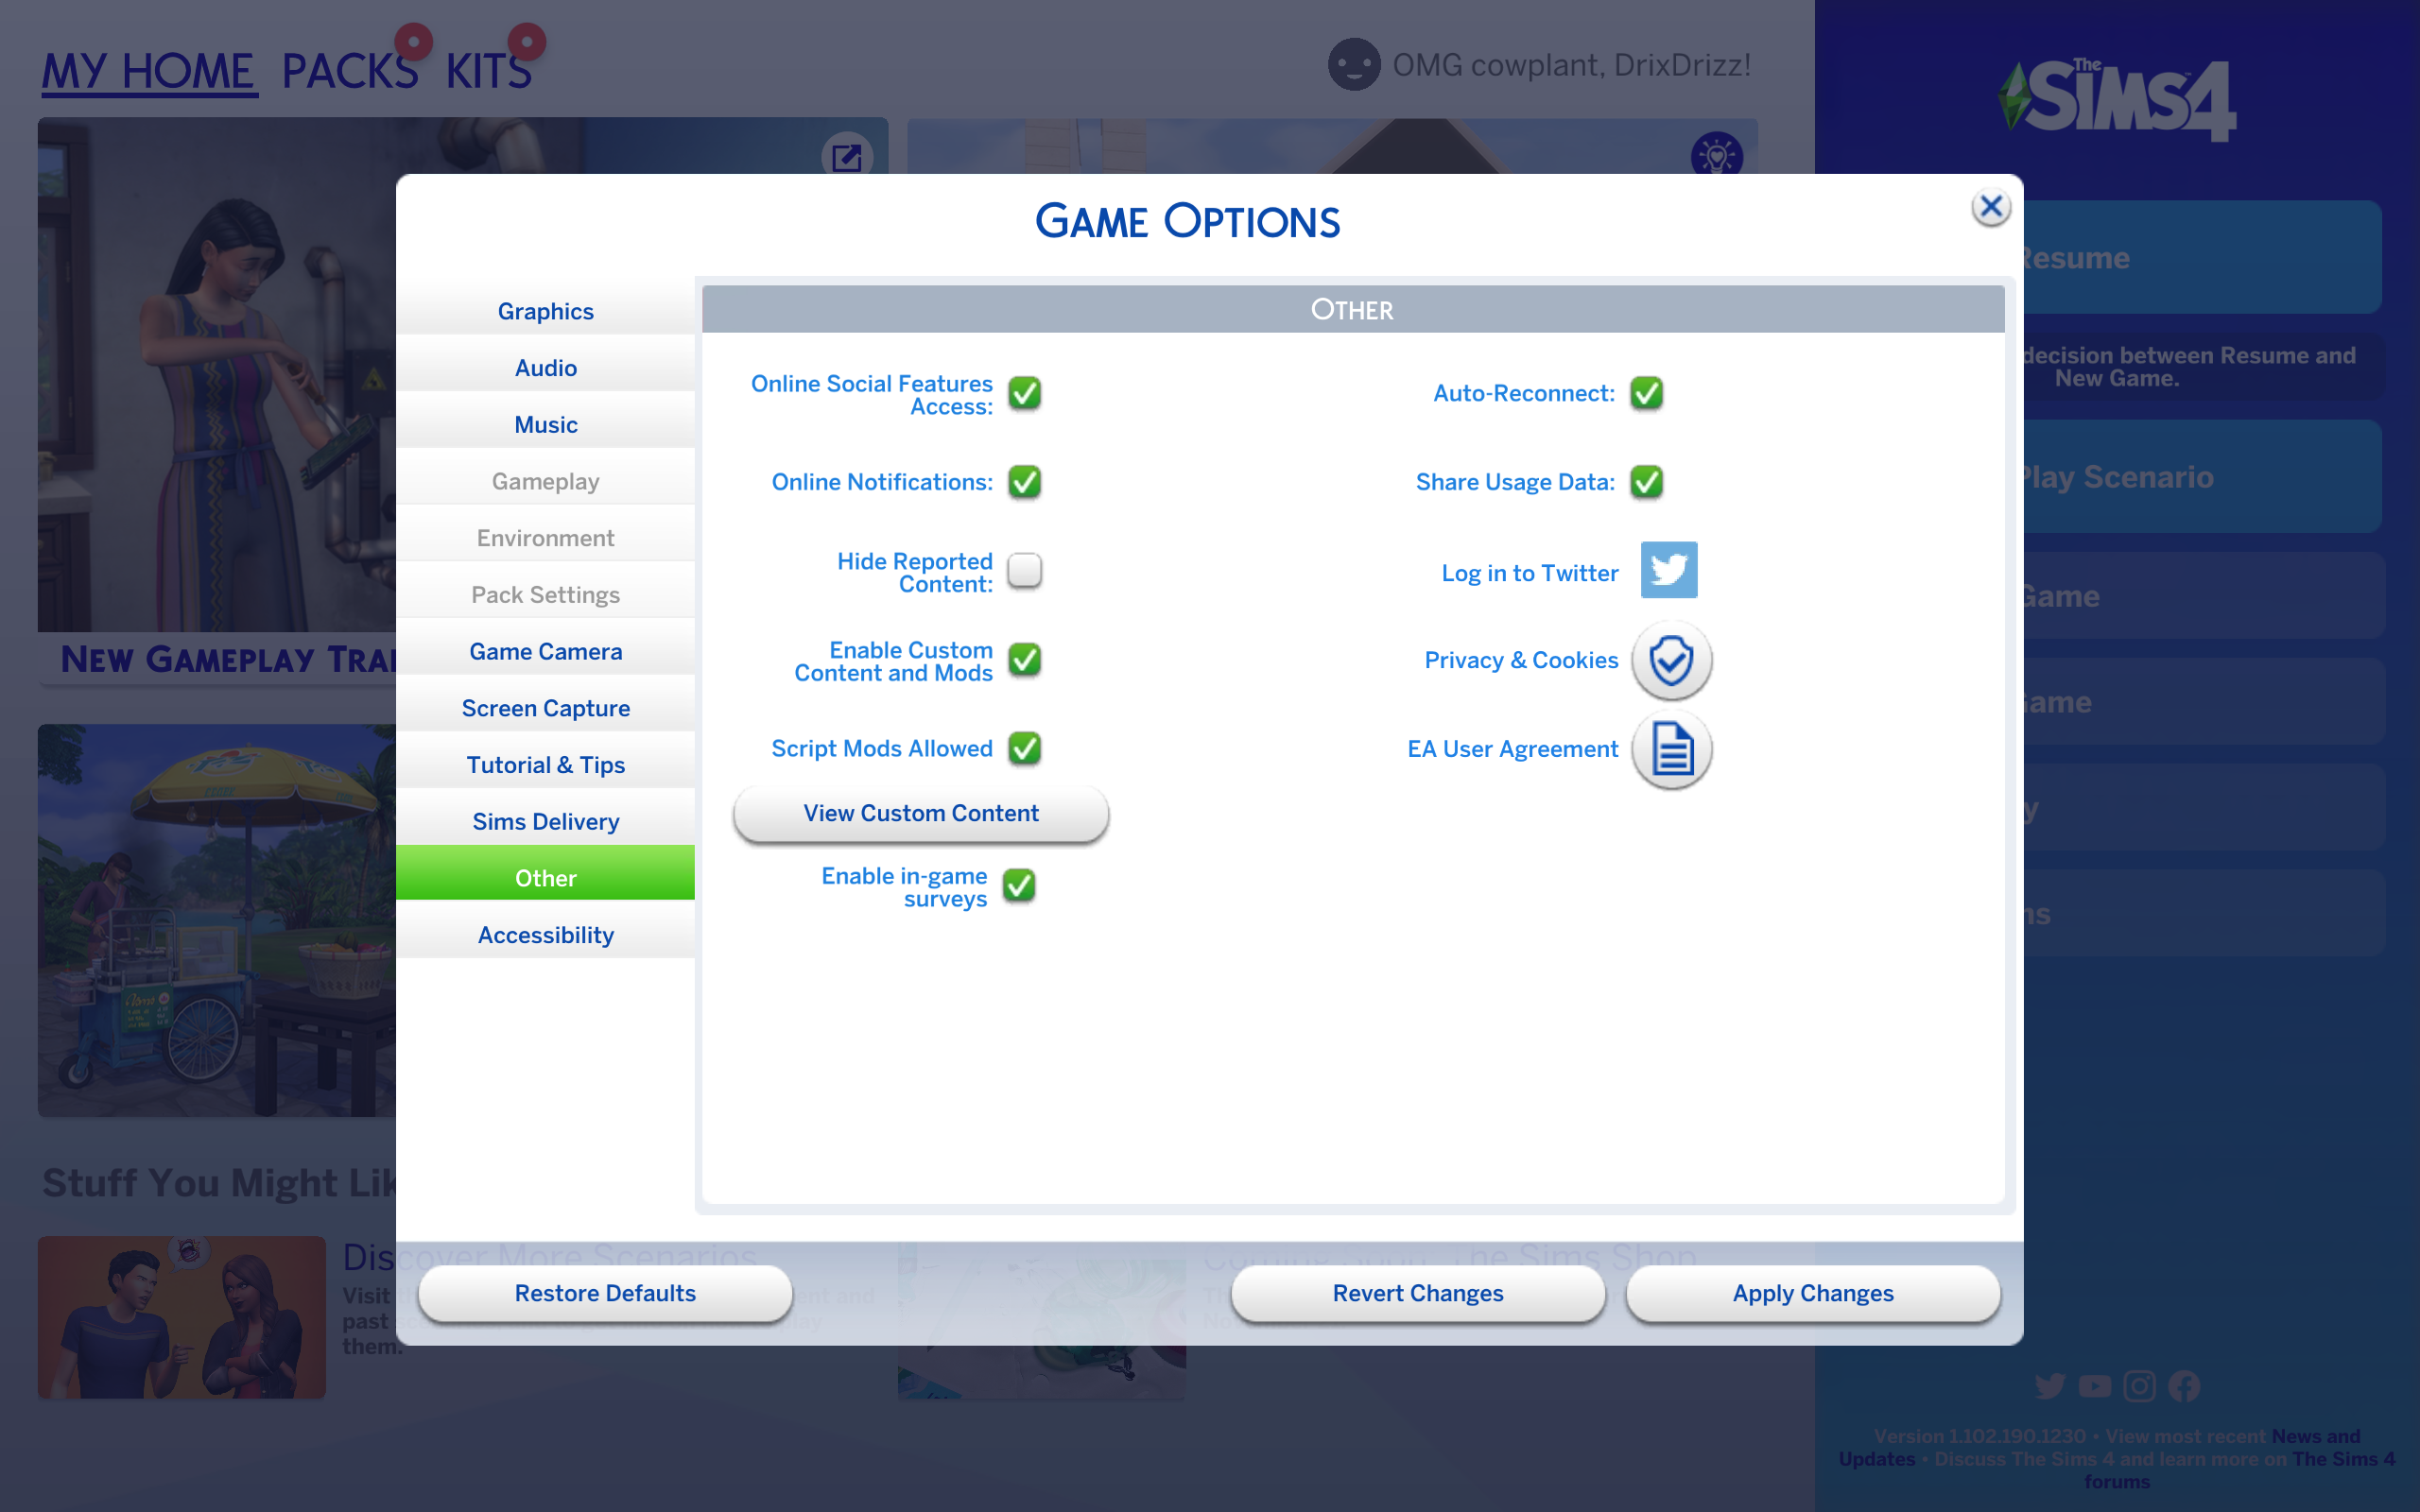Enable Hide Reported Content checkbox

point(1024,571)
